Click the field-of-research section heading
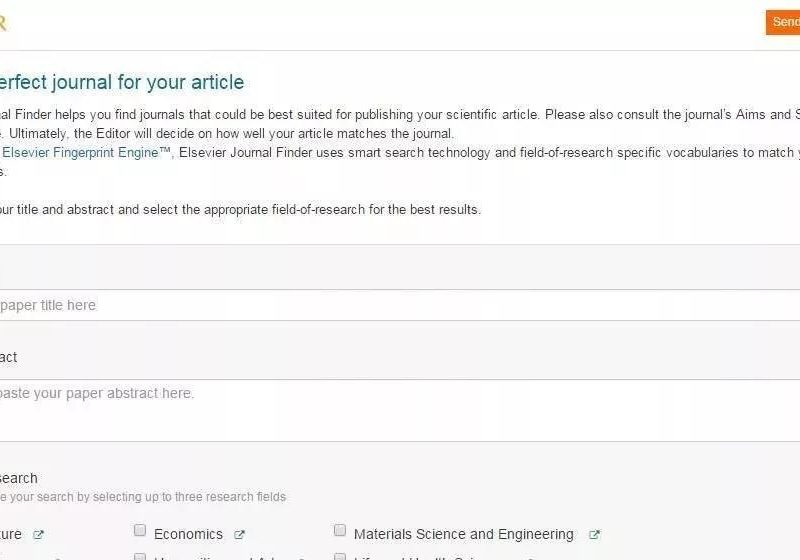This screenshot has width=800, height=560. pos(18,478)
